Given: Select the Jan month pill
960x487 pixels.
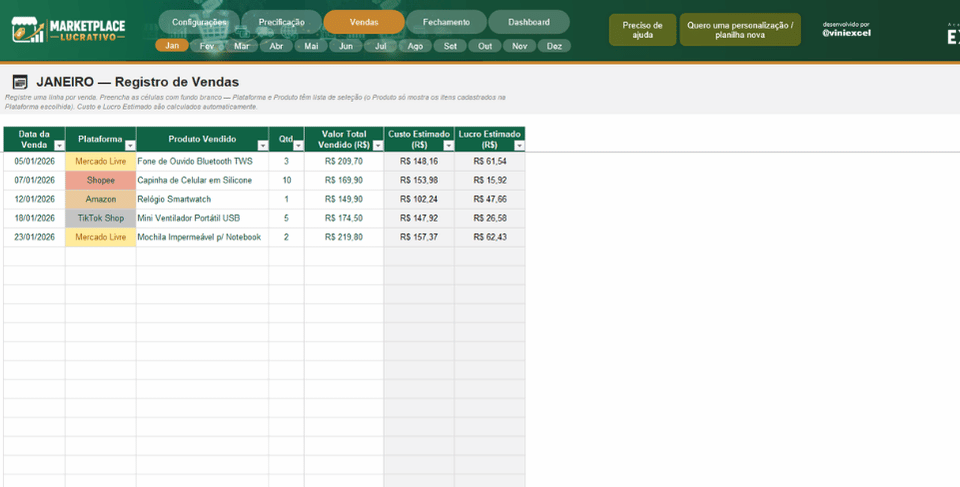Looking at the screenshot, I should [x=172, y=46].
